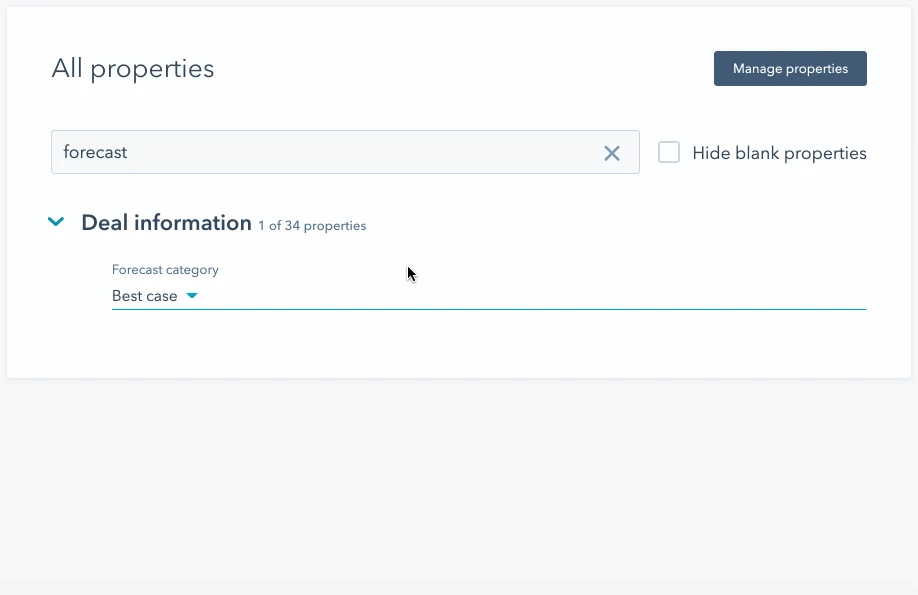Click the 1 of 34 properties count
This screenshot has width=918, height=595.
(x=312, y=226)
